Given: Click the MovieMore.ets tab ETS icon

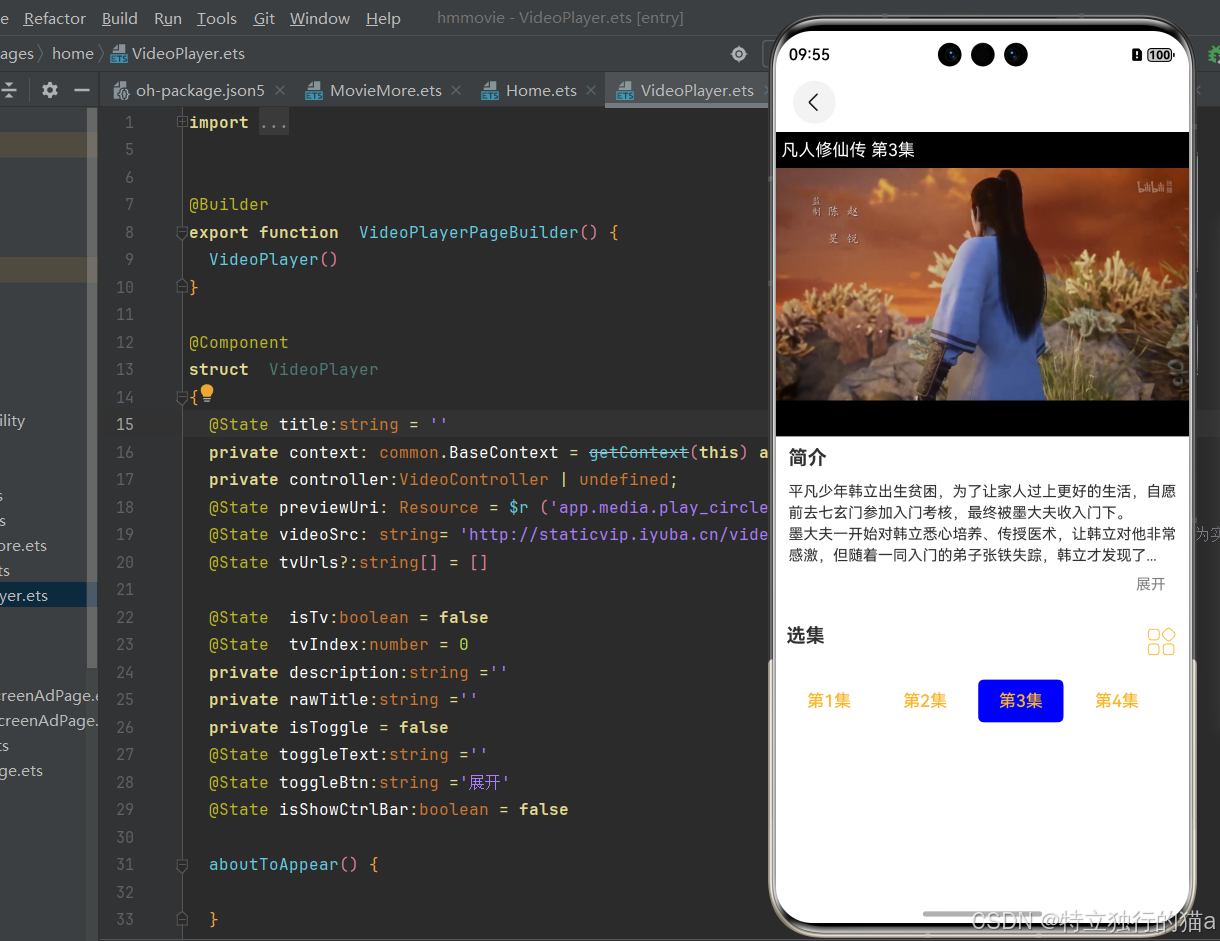Looking at the screenshot, I should click(314, 91).
